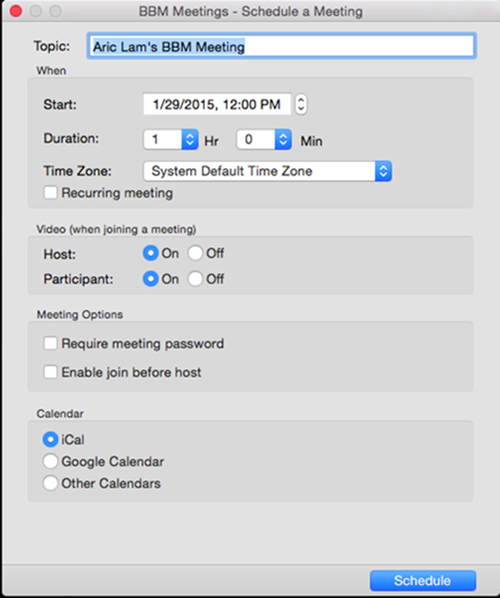Set Participant video to On

[150, 279]
